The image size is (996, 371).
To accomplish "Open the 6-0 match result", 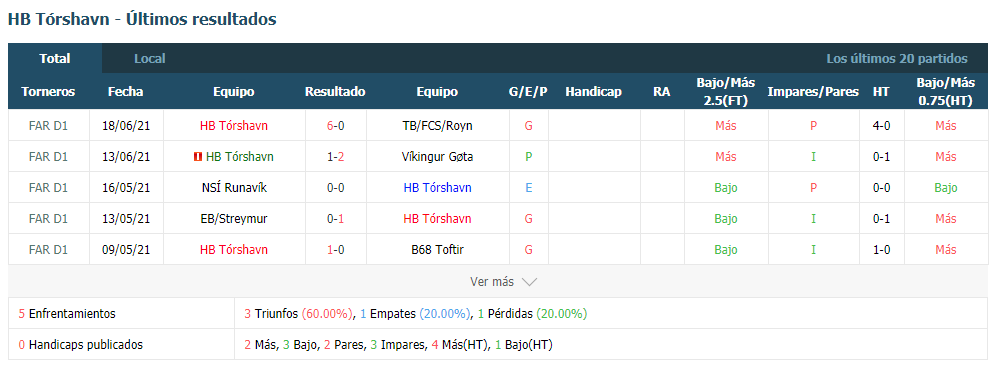I will (x=335, y=126).
